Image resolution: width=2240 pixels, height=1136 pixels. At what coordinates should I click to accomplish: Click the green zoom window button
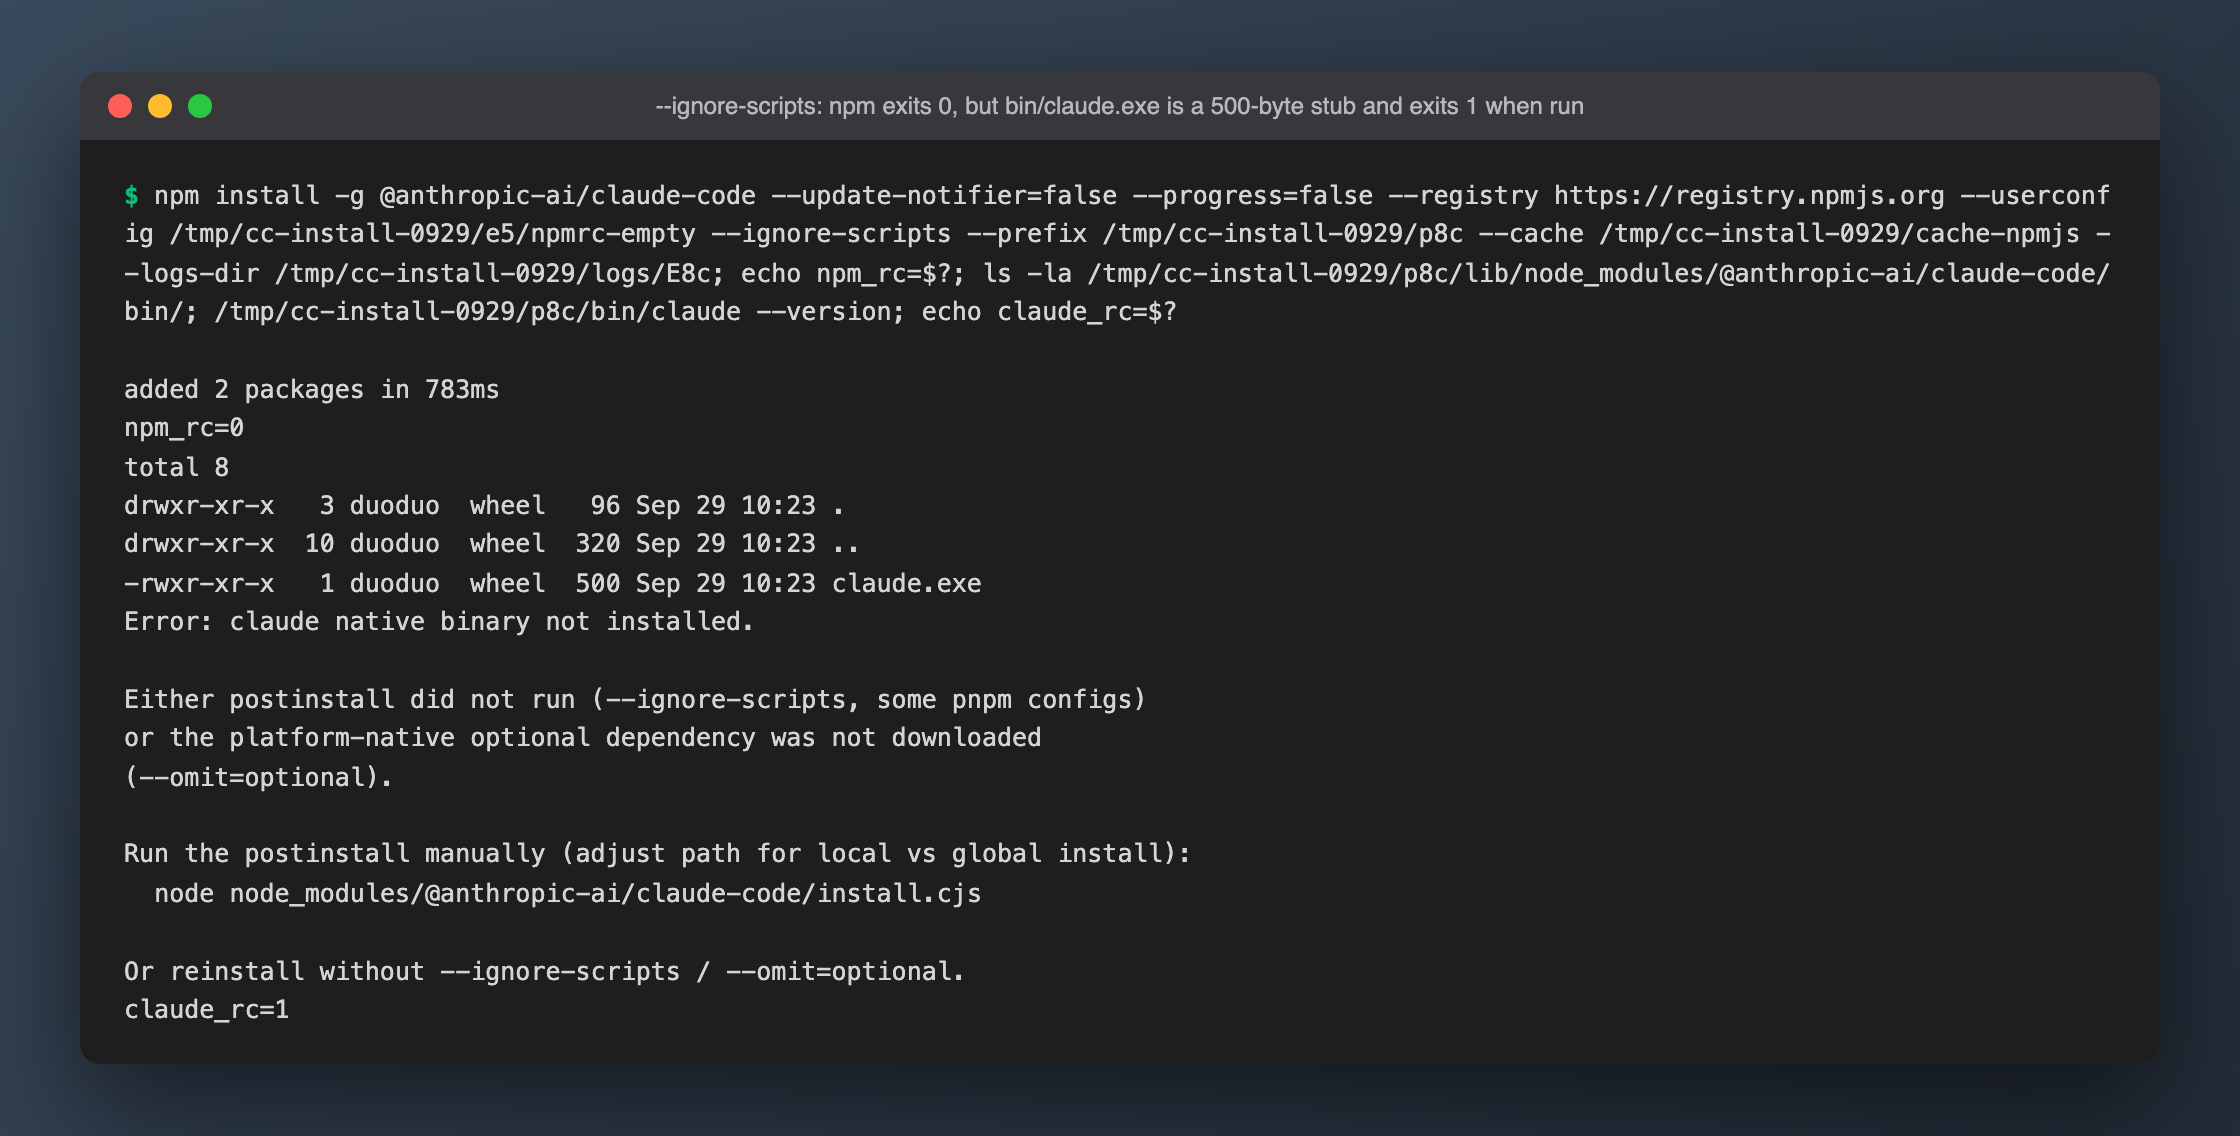[x=200, y=106]
